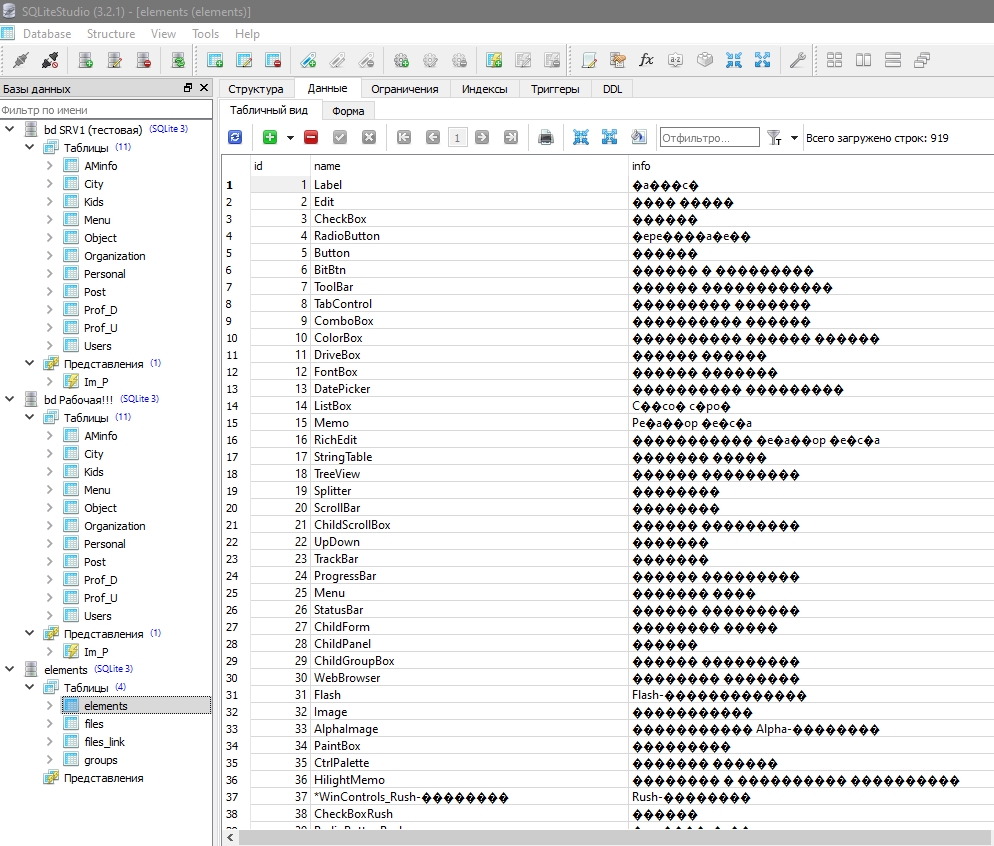Open the SQL functions editor (fx) icon
This screenshot has height=846, width=994.
tap(646, 60)
